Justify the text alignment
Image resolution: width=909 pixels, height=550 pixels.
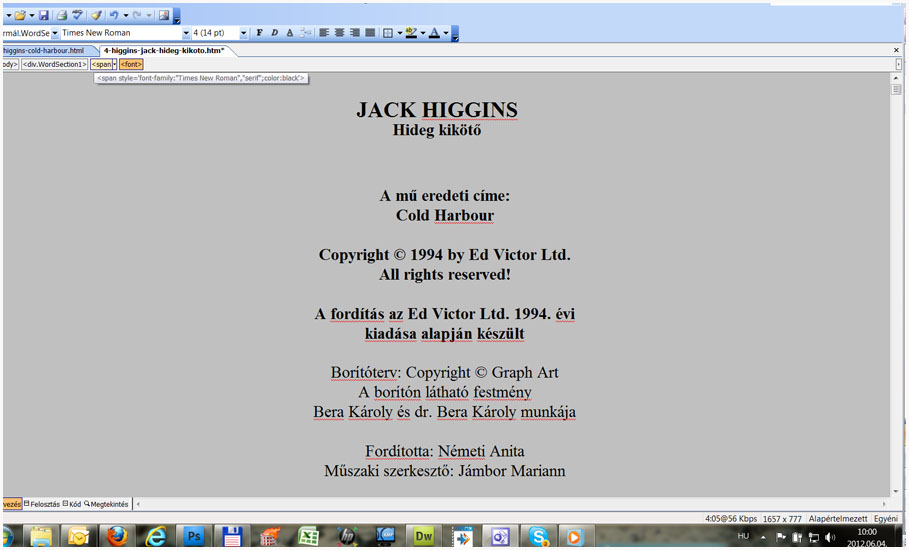coord(370,33)
